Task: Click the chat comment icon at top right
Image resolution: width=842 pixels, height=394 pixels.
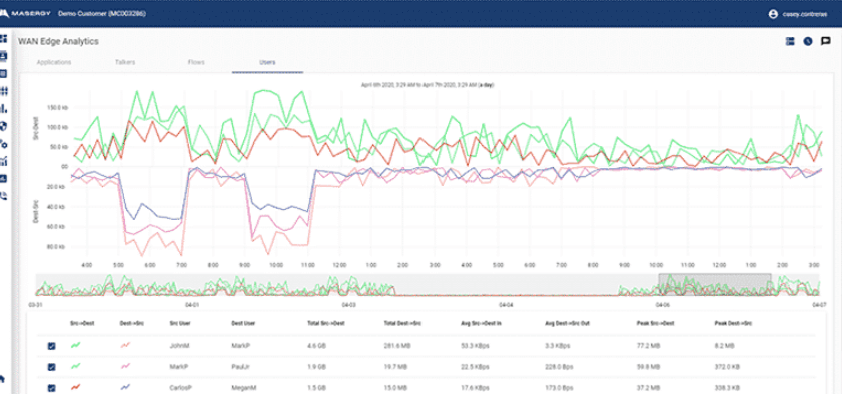Action: point(826,41)
